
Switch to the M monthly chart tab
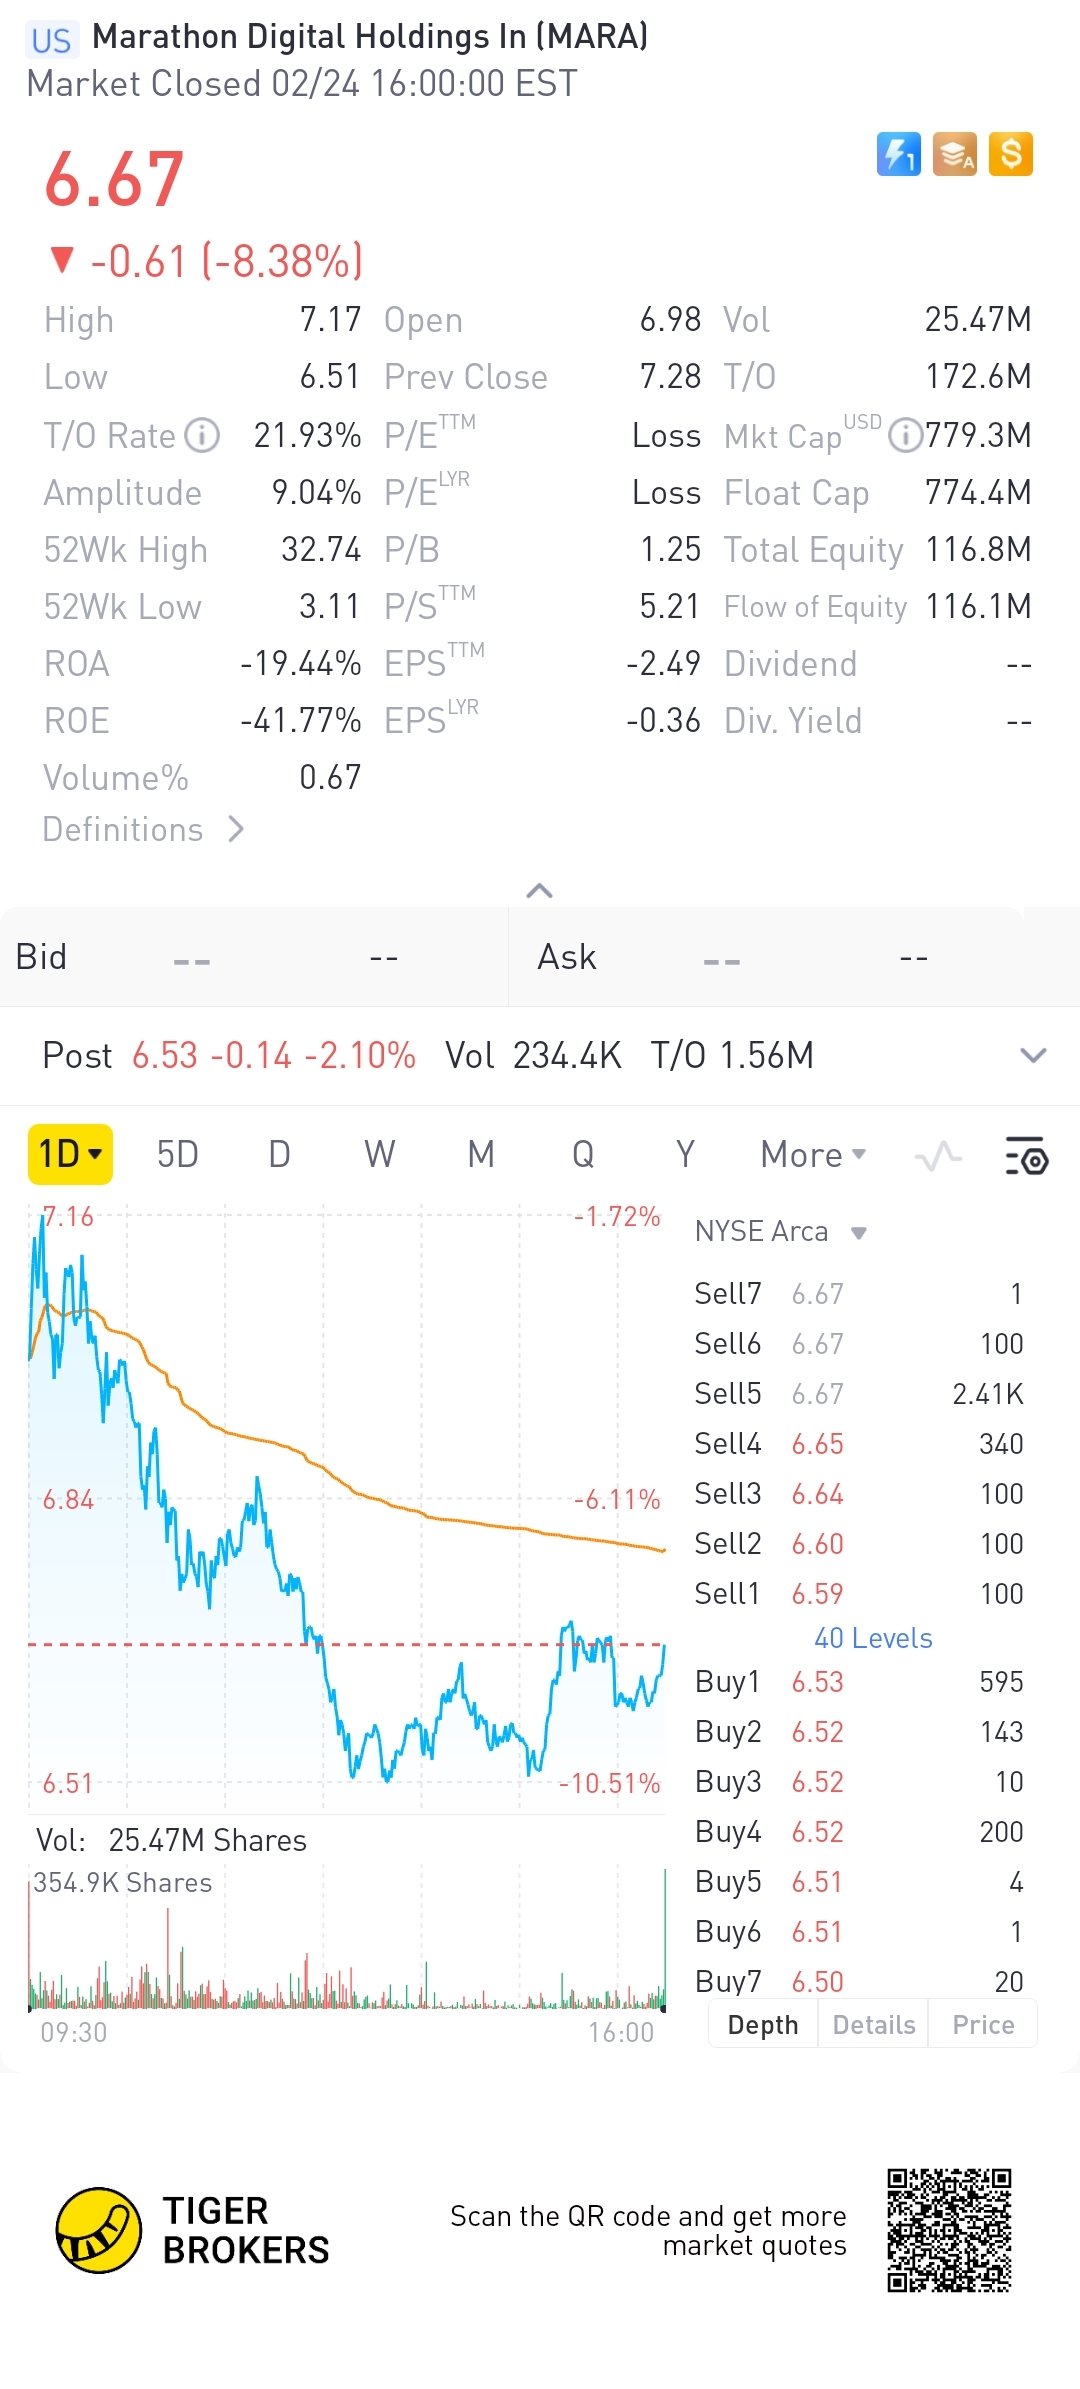pyautogui.click(x=482, y=1155)
